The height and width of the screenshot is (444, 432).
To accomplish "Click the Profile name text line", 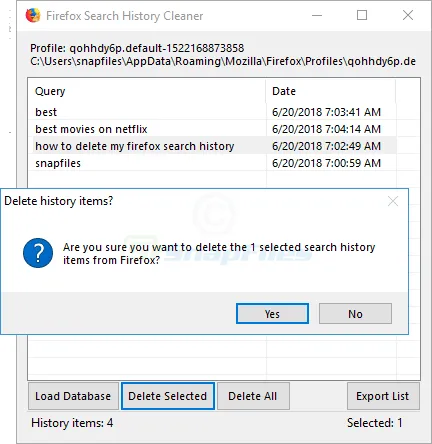I will (x=137, y=48).
